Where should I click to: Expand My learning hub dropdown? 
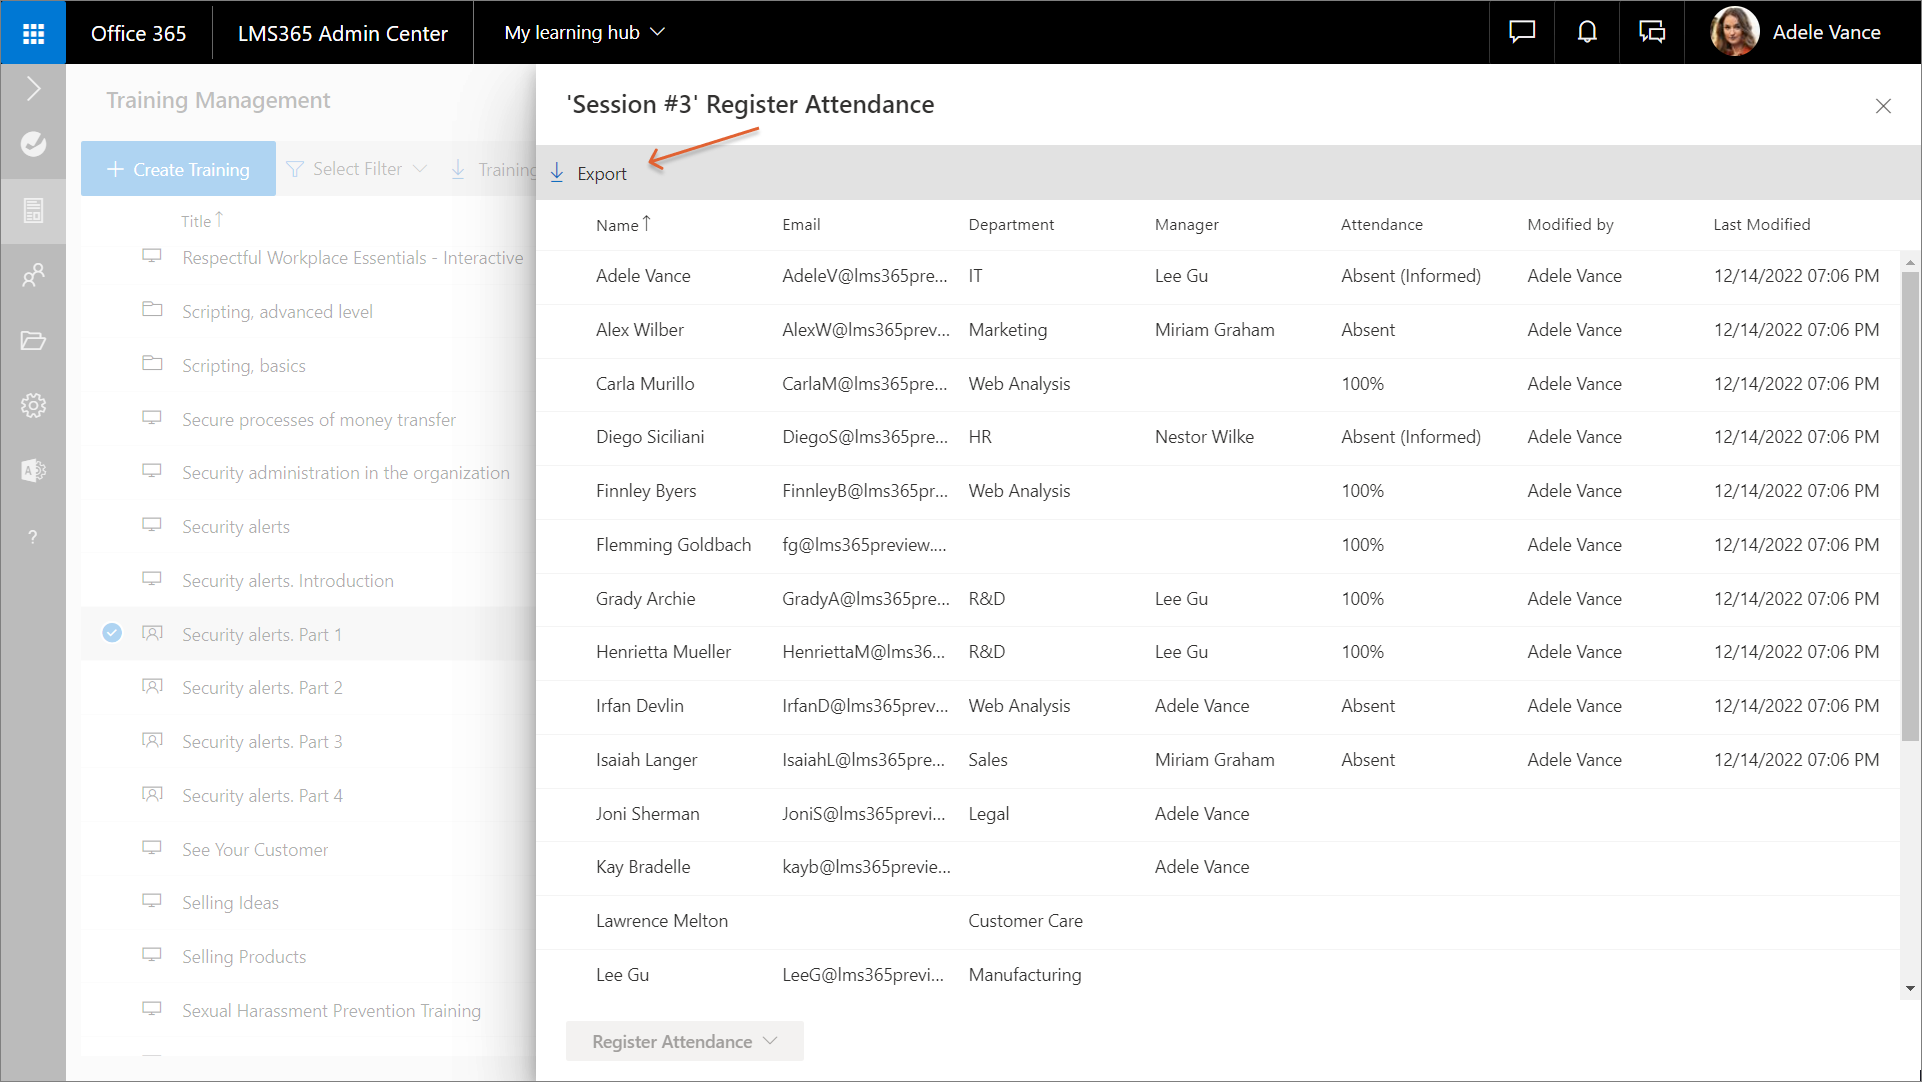(x=584, y=33)
